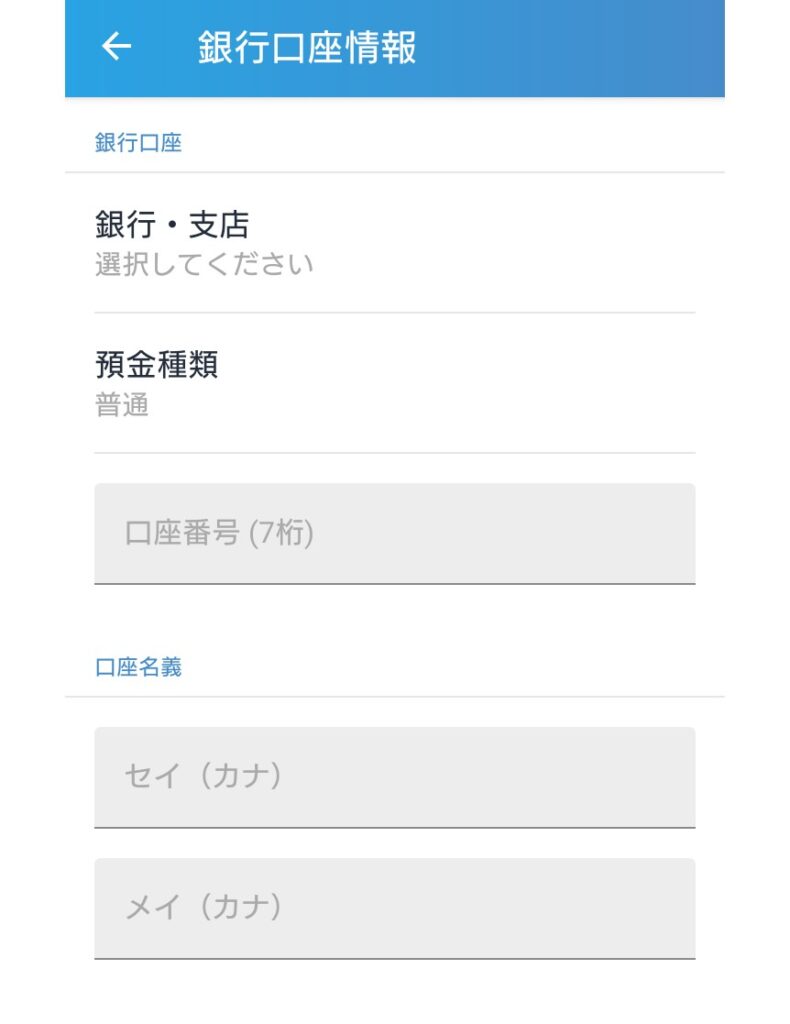Focus the セイ（カナ）input field
Viewport: 790px width, 1024px height.
394,777
